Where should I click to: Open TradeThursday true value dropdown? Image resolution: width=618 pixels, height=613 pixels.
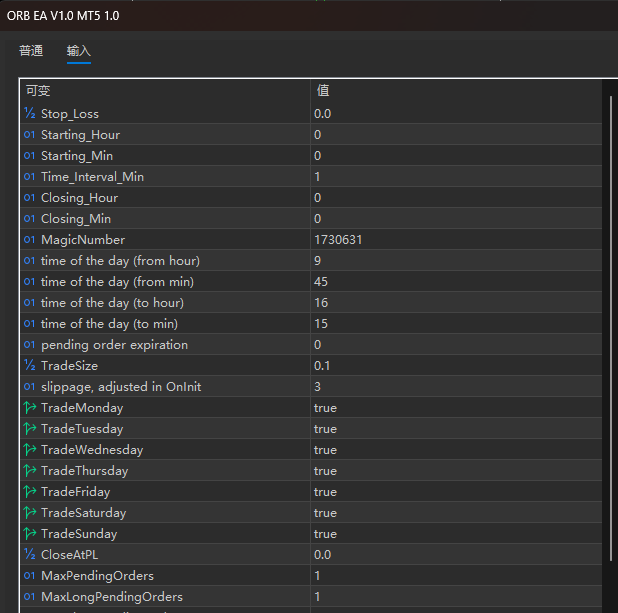coord(456,470)
